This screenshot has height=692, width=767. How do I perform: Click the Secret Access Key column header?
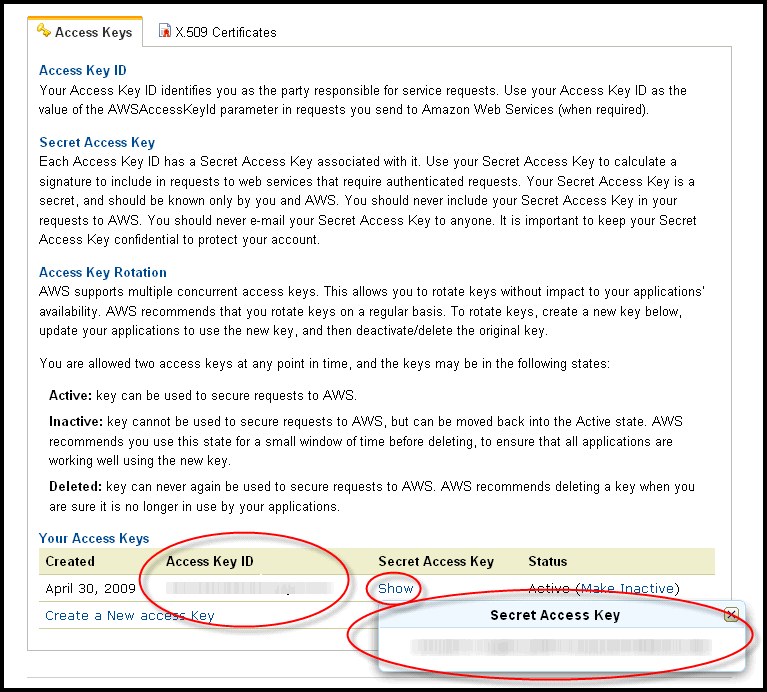[x=436, y=561]
